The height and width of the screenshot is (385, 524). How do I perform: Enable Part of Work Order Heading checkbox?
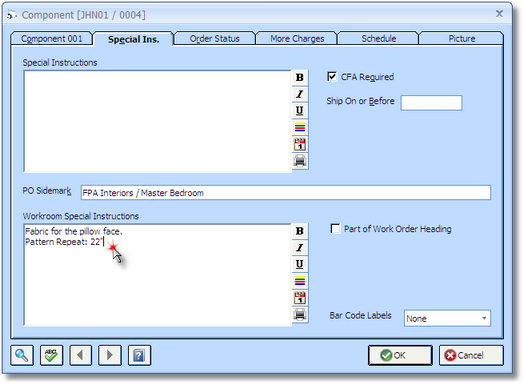335,229
